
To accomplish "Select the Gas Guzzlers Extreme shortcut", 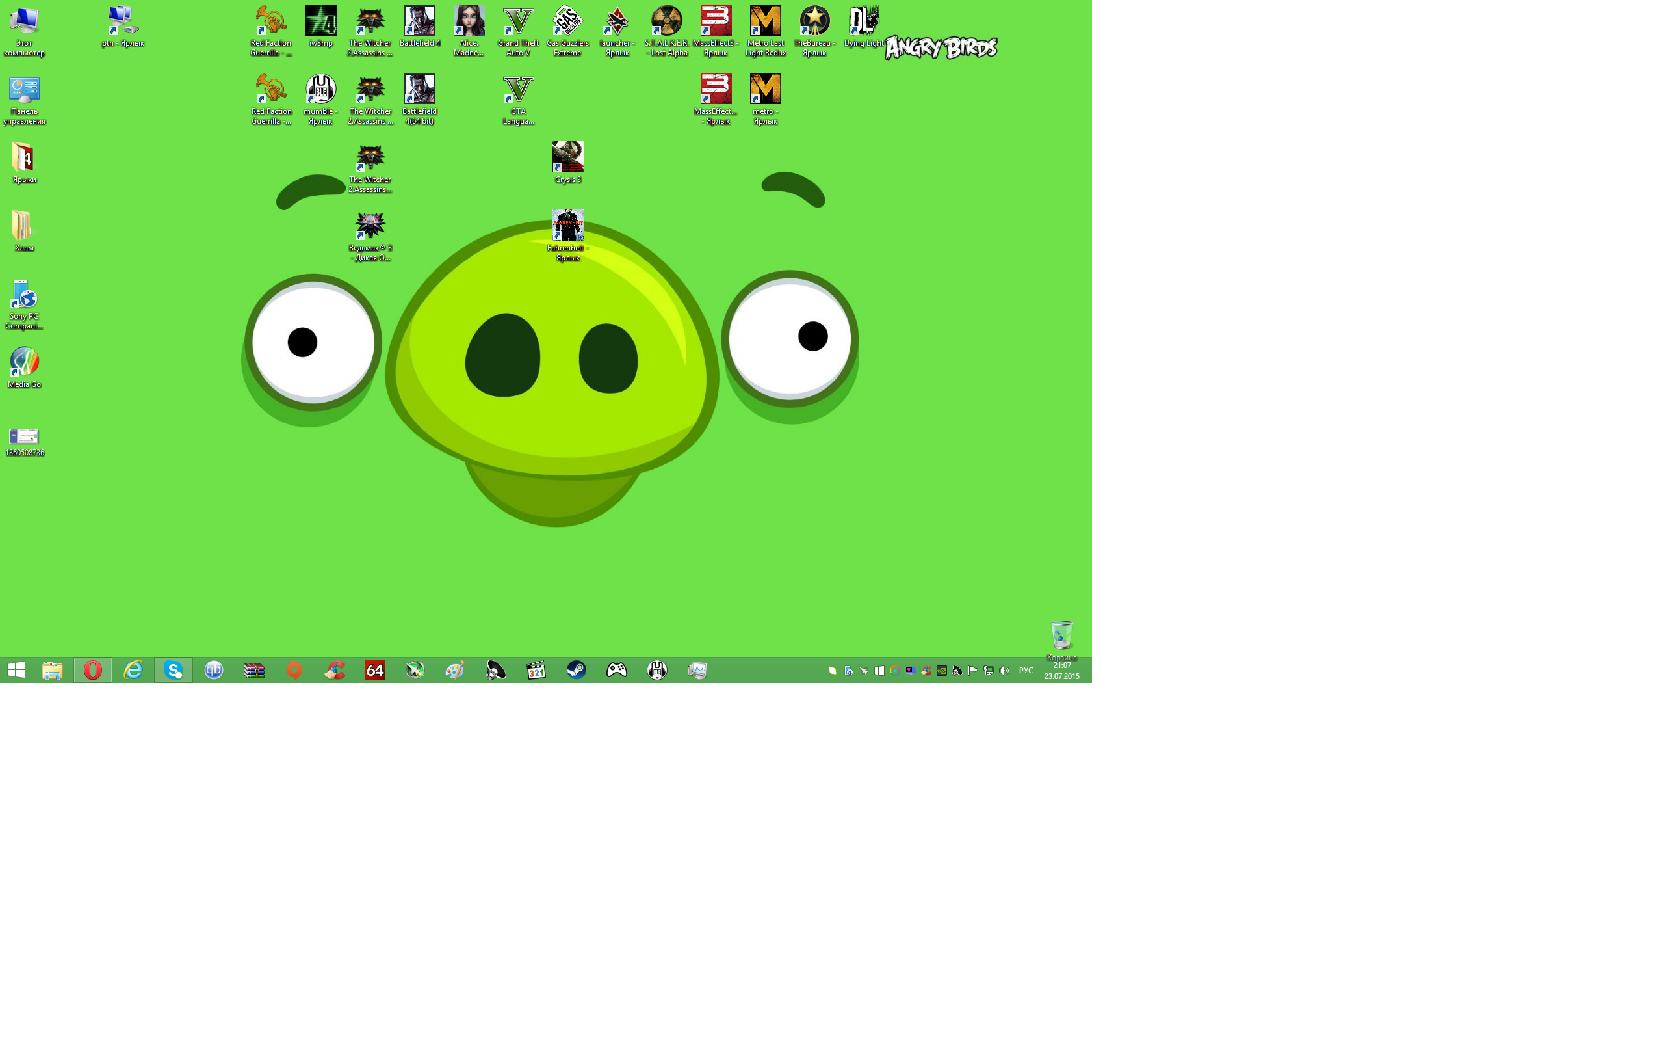I will point(567,31).
